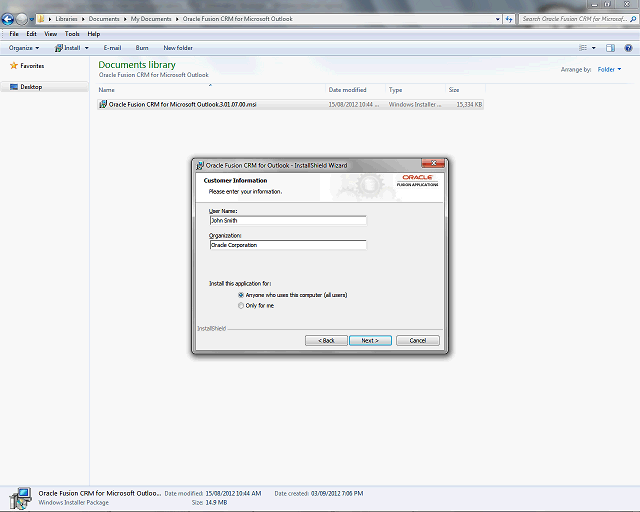Open the Tools menu

[72, 34]
